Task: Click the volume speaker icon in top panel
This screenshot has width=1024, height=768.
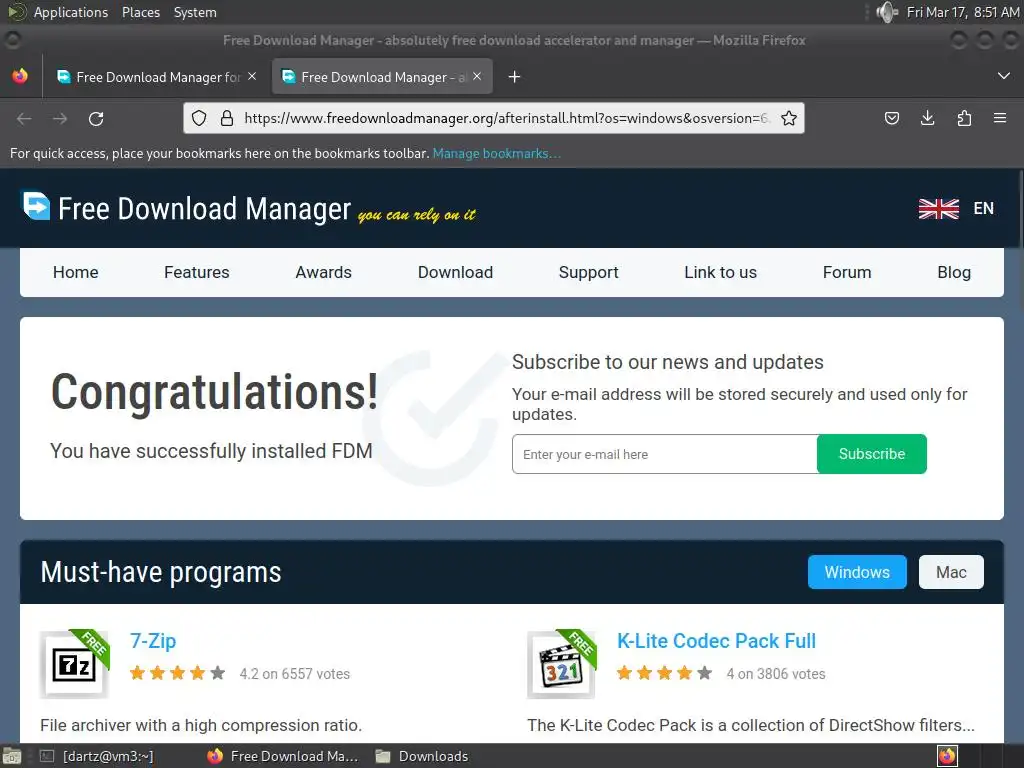Action: [x=886, y=12]
